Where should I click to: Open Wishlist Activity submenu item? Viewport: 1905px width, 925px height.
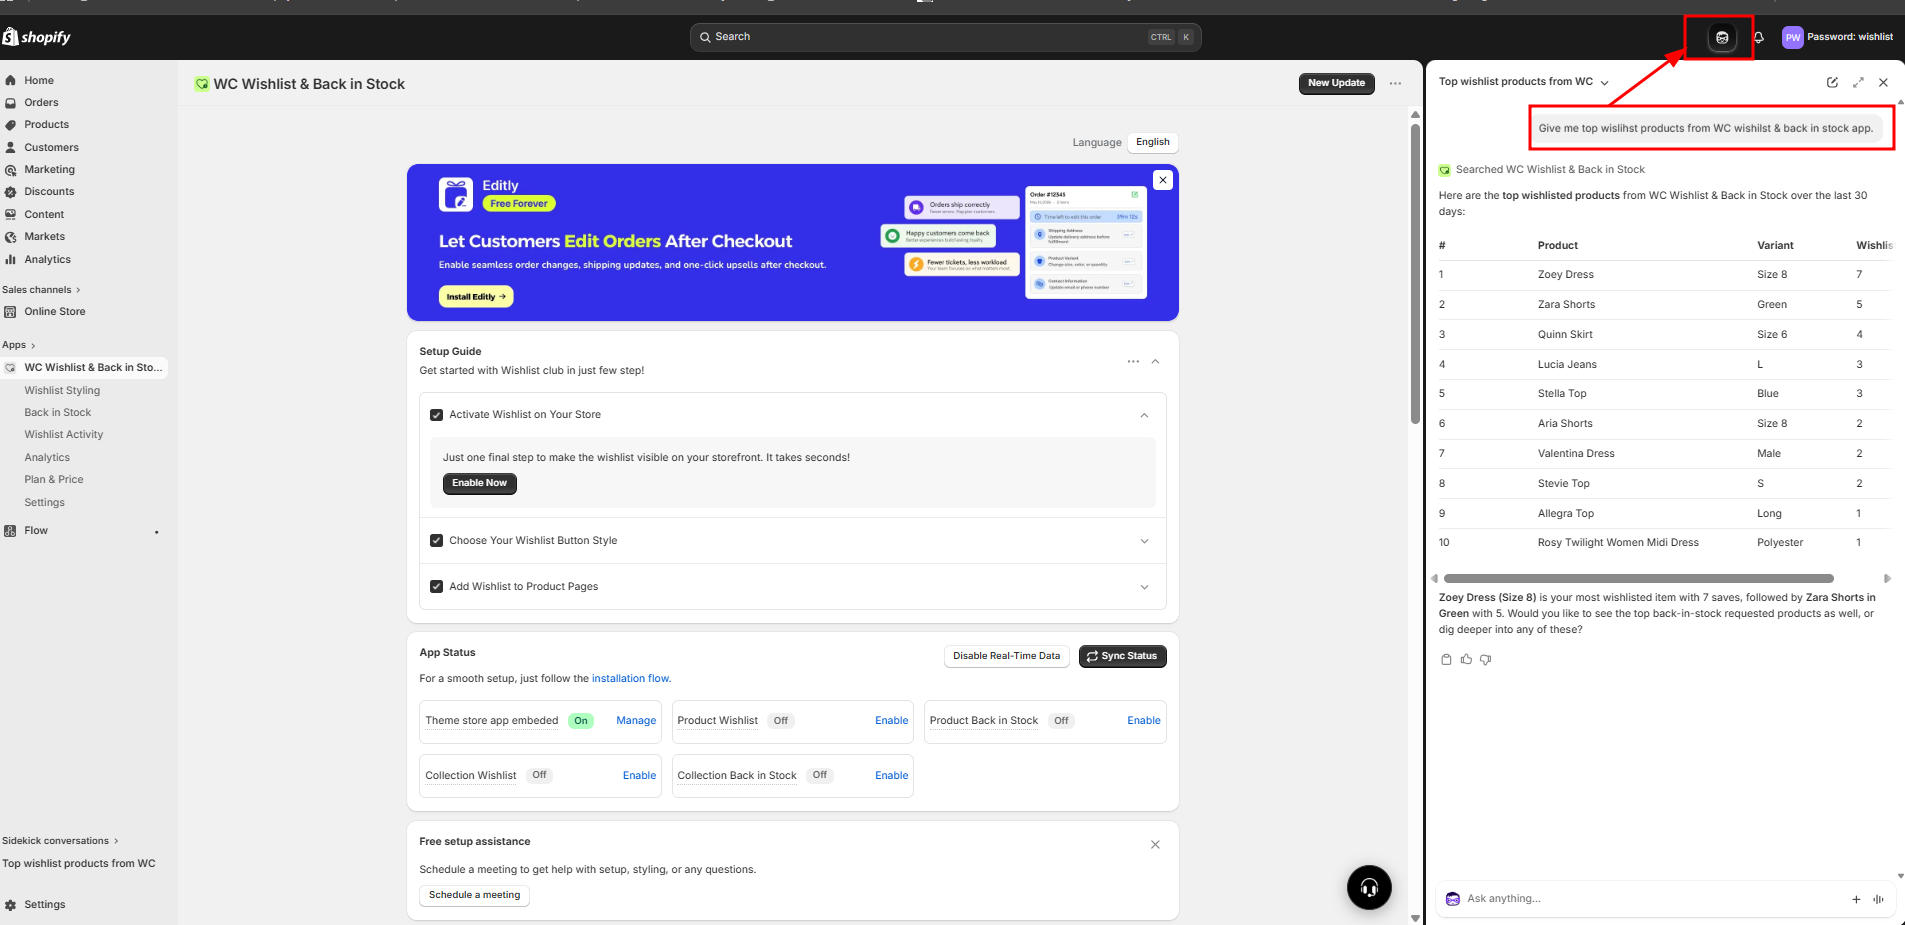64,435
